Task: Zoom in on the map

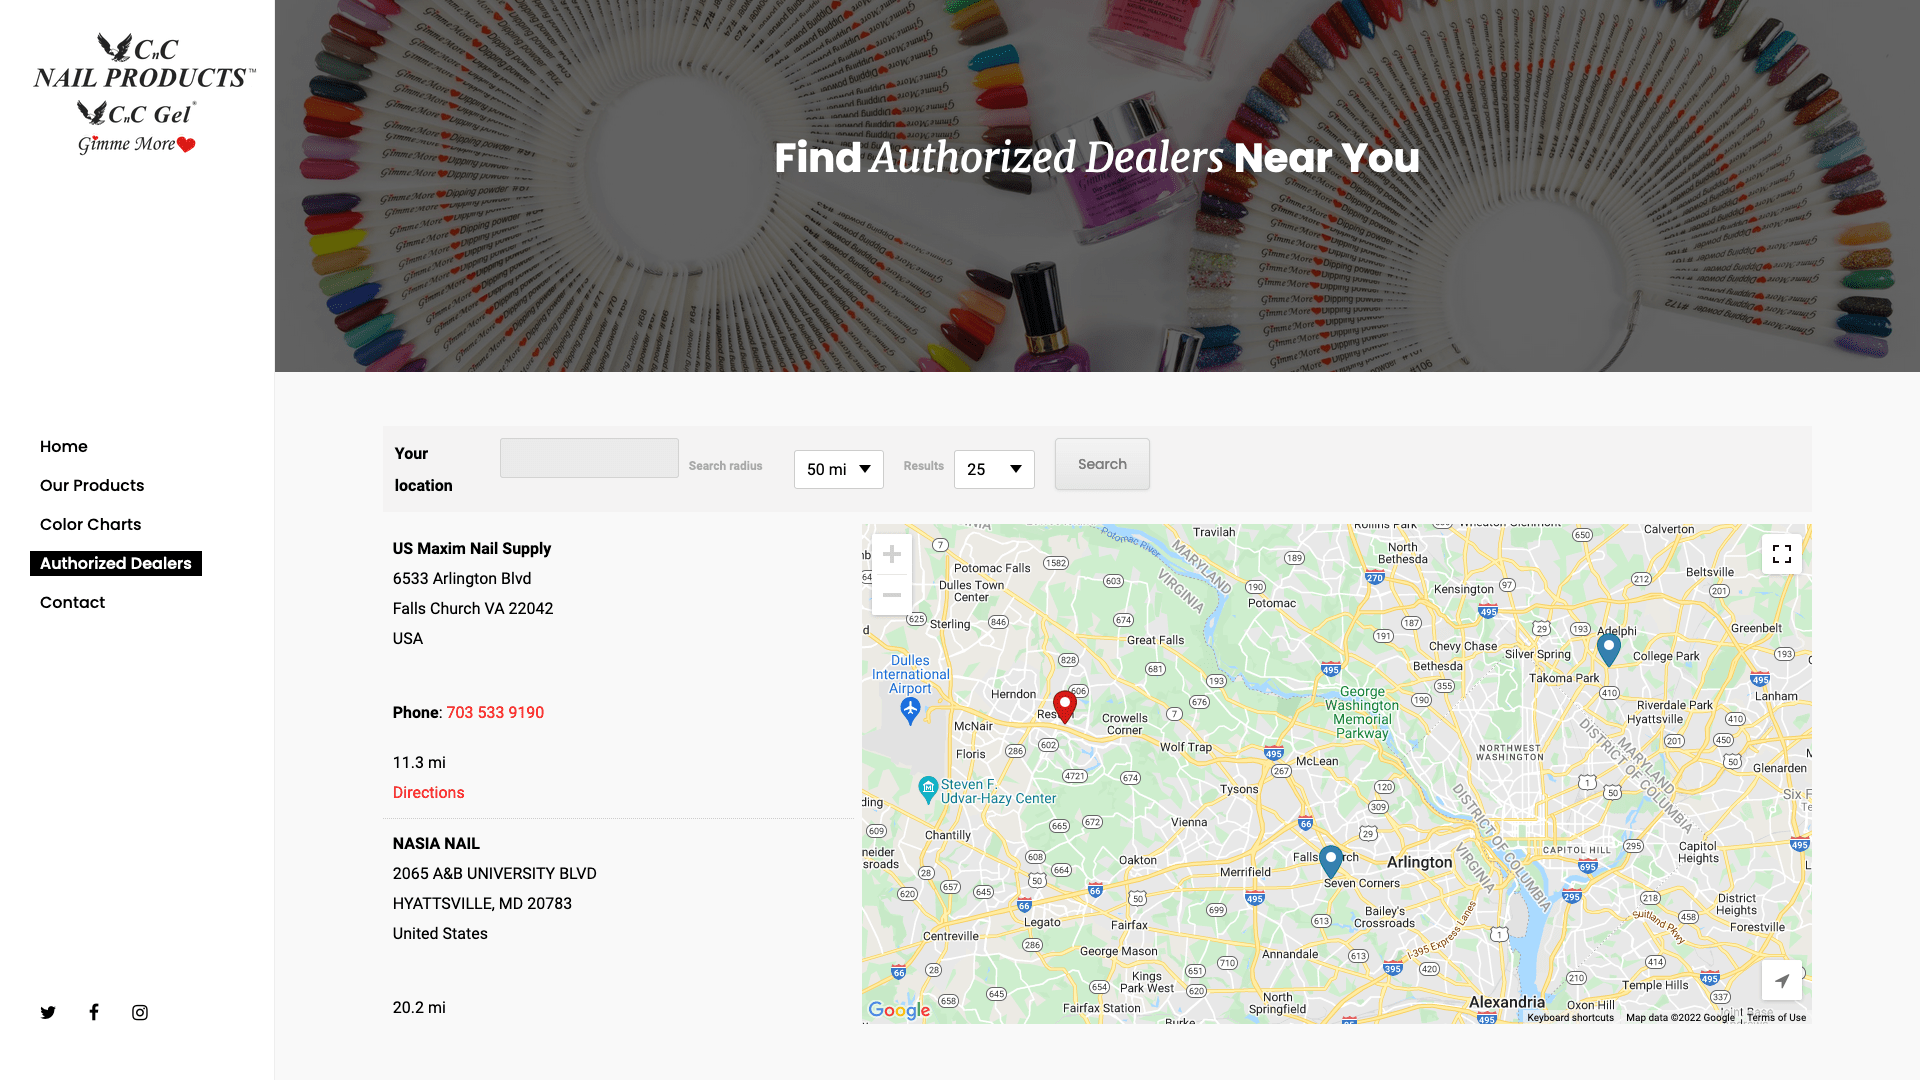Action: point(891,554)
